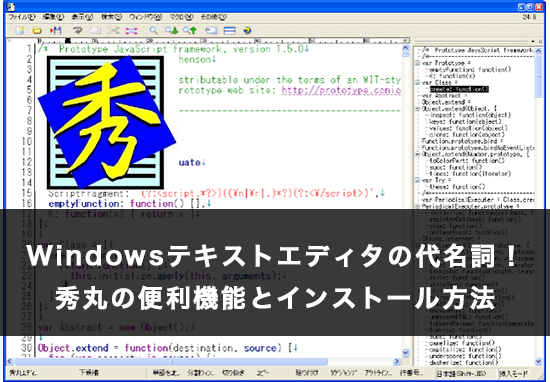
Task: Click outline panel scrollbar down arrow
Action: tap(538, 361)
